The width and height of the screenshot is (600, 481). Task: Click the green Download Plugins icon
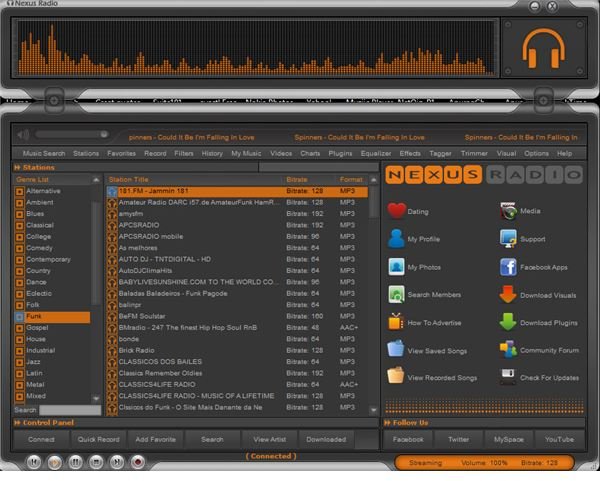click(x=508, y=322)
